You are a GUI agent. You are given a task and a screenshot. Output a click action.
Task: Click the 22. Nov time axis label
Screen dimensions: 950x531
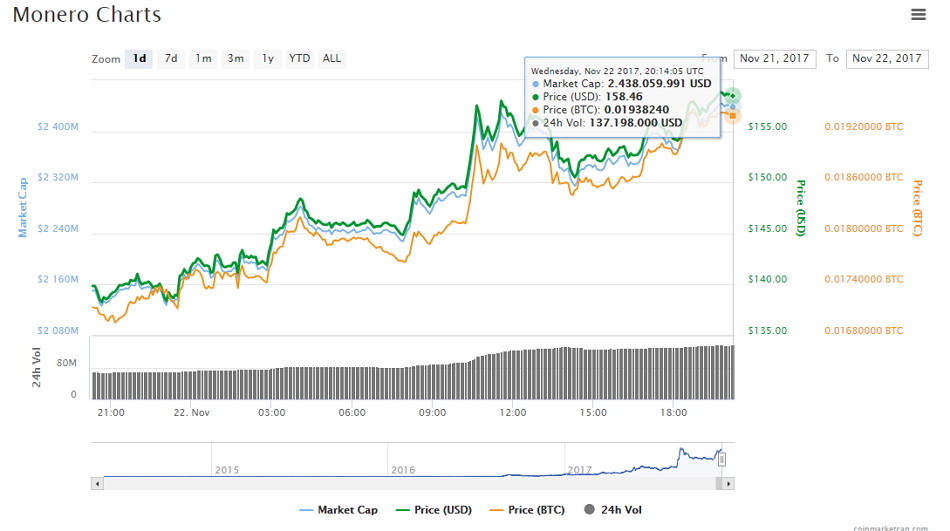tap(191, 413)
